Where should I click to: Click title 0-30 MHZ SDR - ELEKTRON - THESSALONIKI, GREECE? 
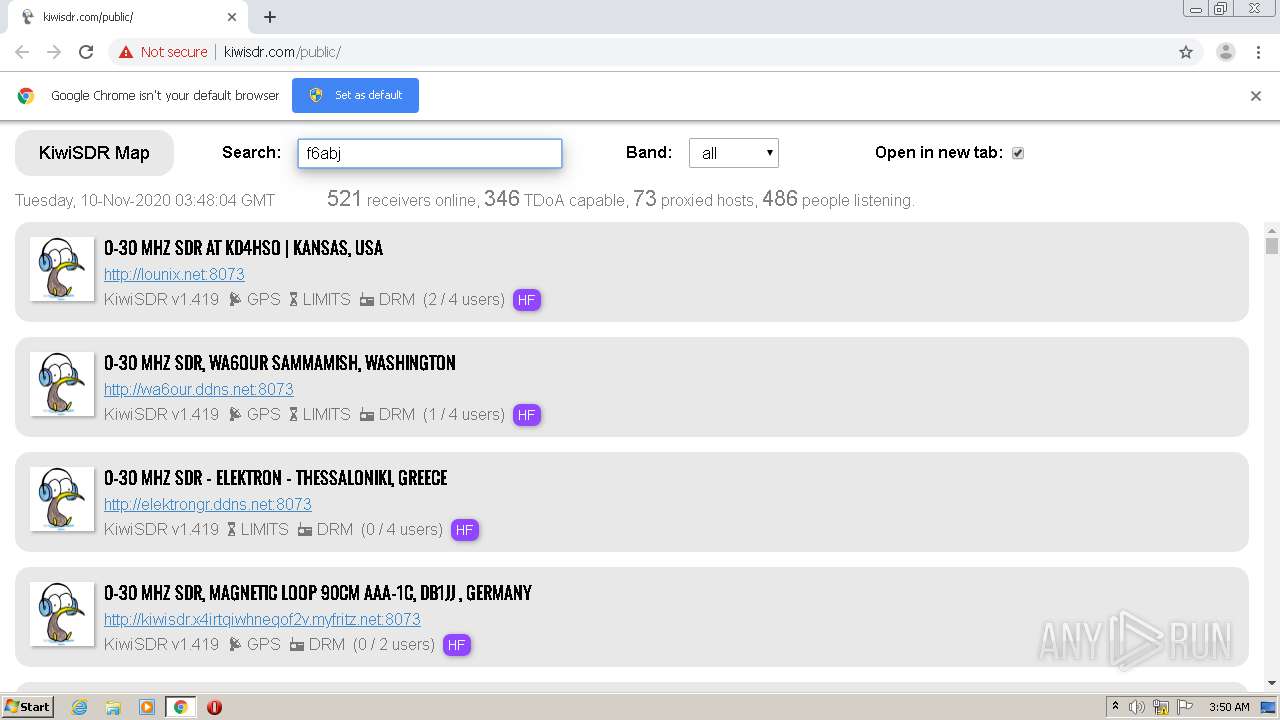(276, 478)
